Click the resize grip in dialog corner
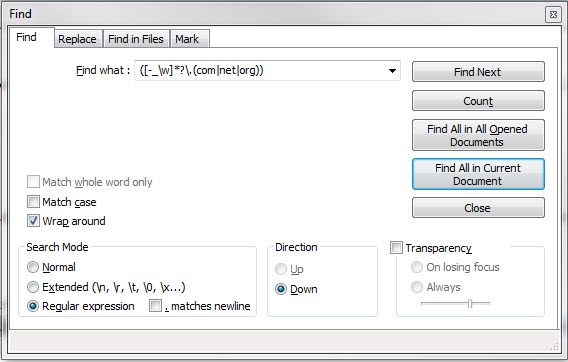Viewport: 568px width, 362px height. (x=555, y=346)
